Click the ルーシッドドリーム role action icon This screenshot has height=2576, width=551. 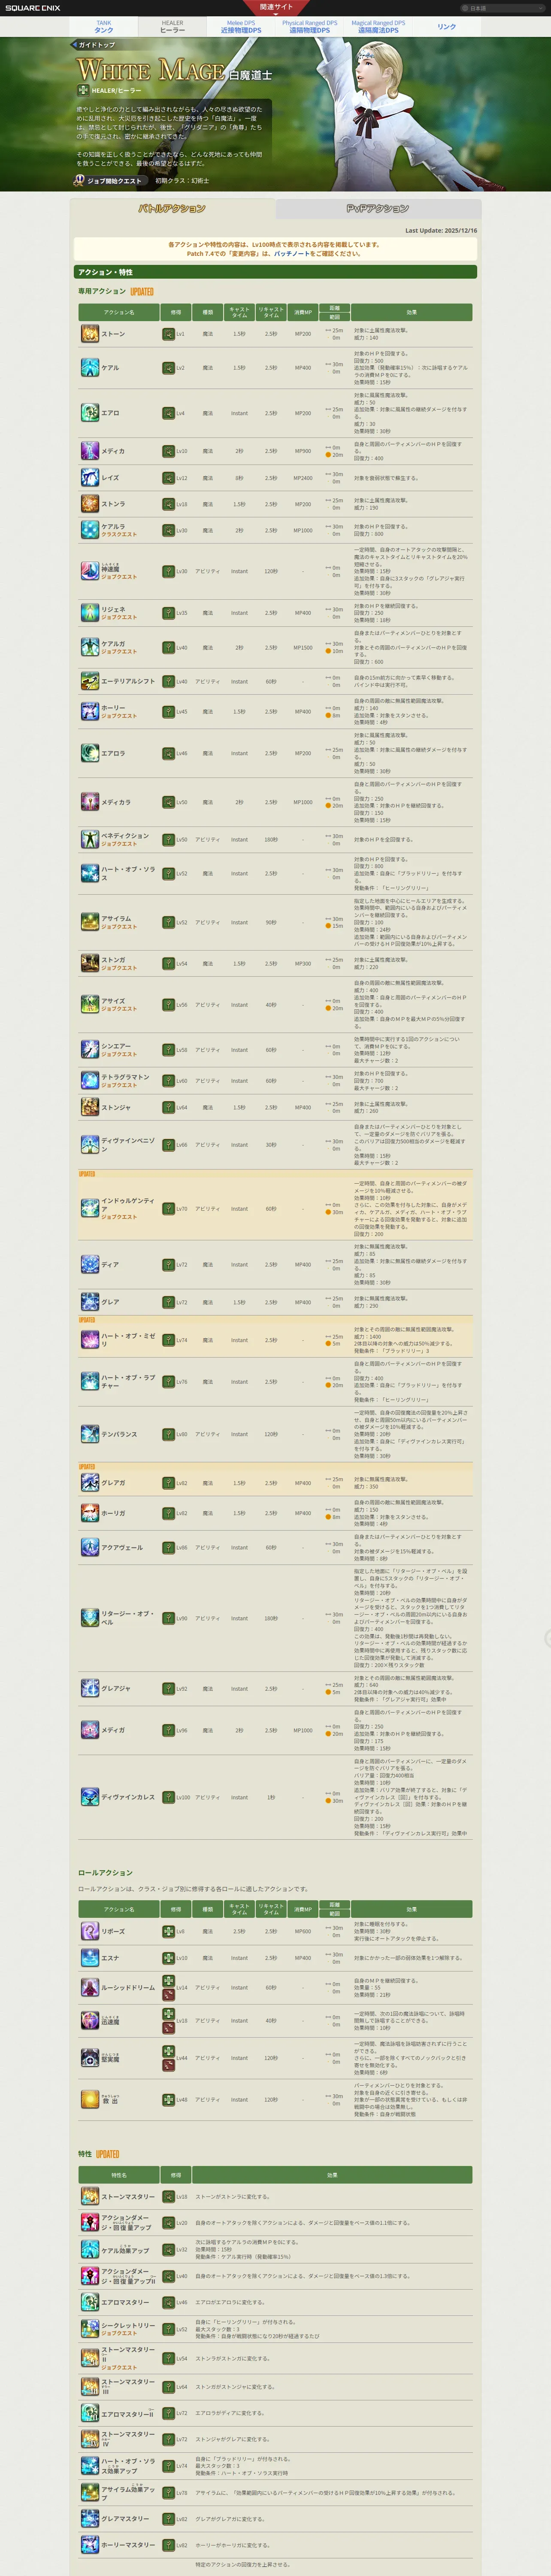pos(90,1987)
